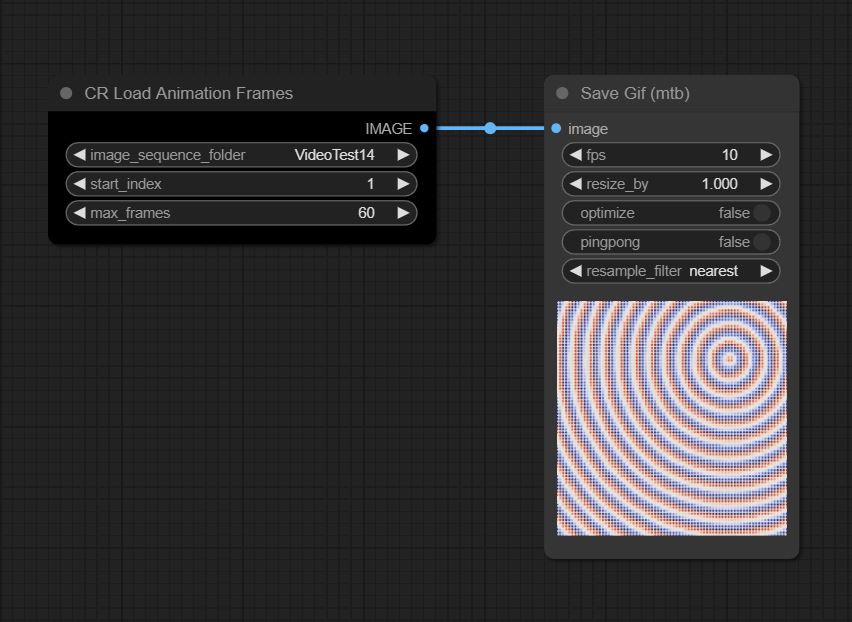
Task: Increase max_frames with right arrow
Action: coord(403,213)
